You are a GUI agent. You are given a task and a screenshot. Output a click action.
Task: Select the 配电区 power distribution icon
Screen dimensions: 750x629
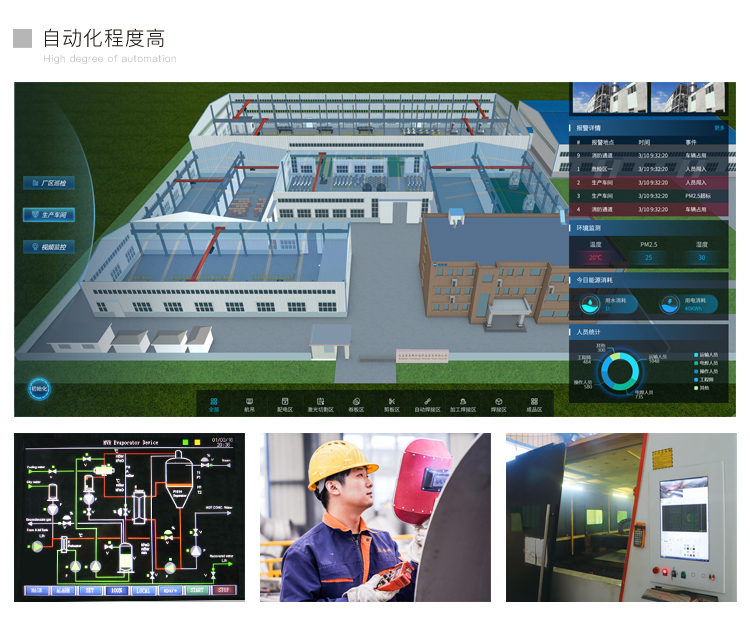(285, 403)
